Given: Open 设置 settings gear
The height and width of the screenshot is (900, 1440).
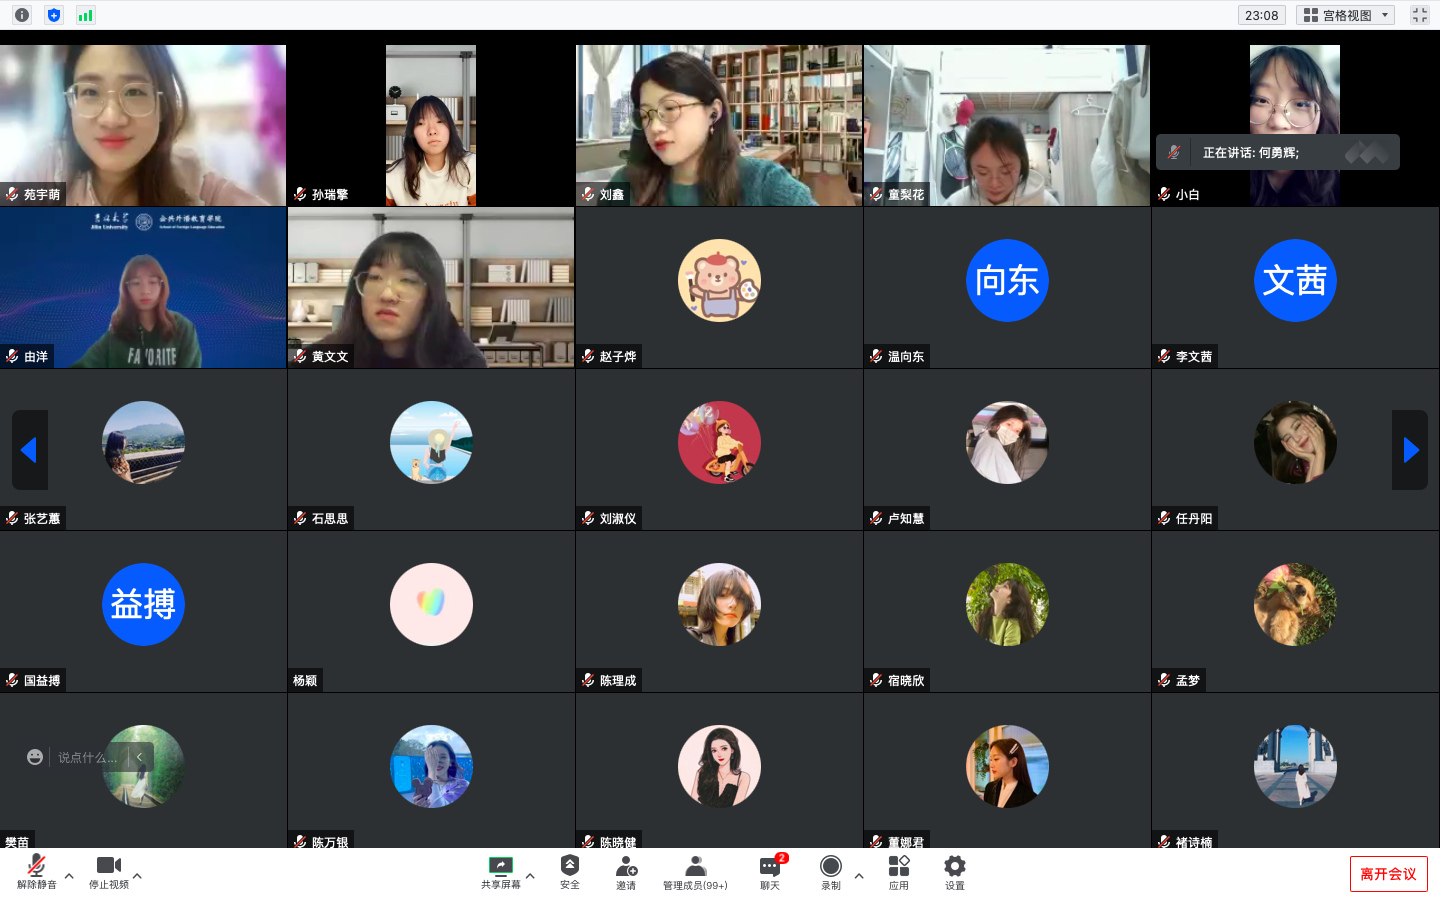Looking at the screenshot, I should point(955,871).
